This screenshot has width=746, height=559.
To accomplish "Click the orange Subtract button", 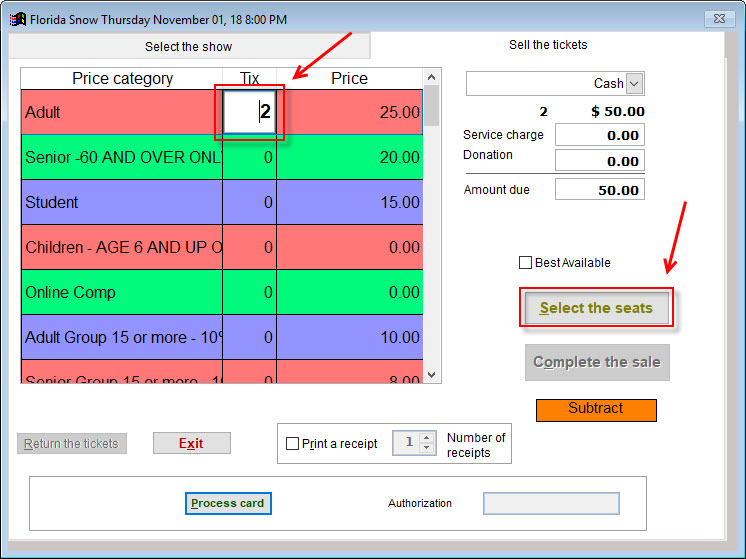I will tap(596, 410).
